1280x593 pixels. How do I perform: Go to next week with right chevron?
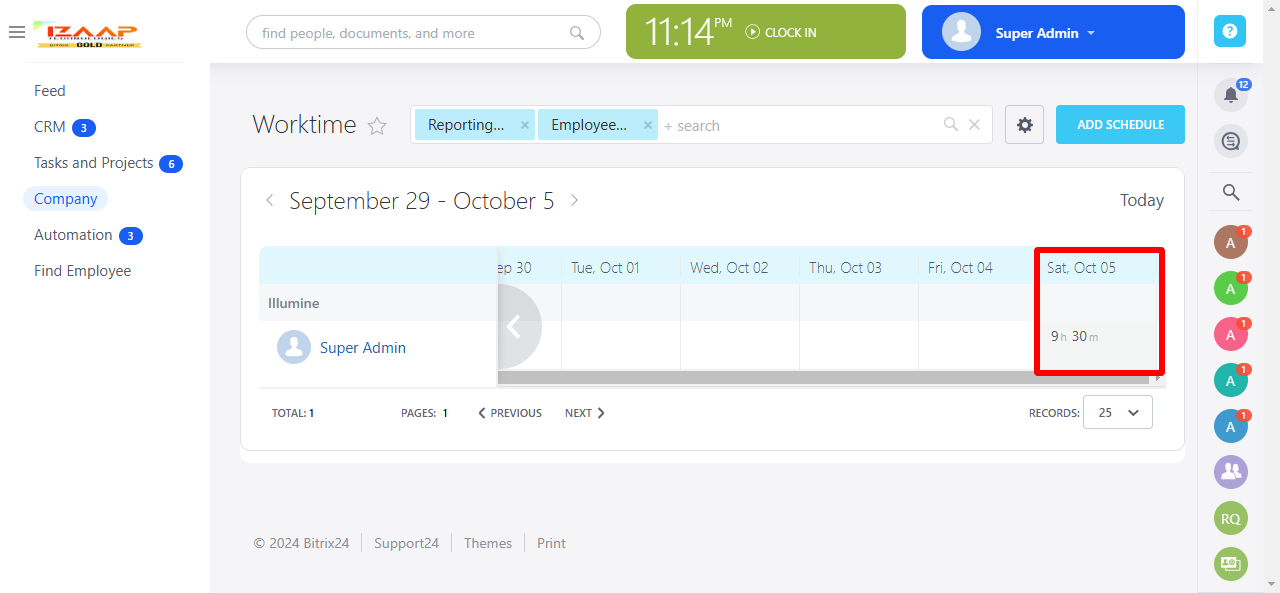coord(574,200)
